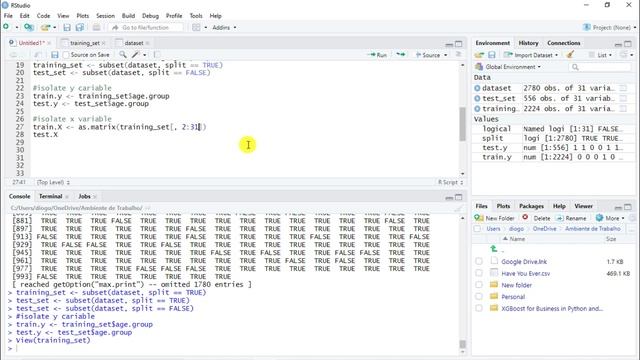Open the R Script file type dropdown
This screenshot has width=640, height=360.
[451, 182]
